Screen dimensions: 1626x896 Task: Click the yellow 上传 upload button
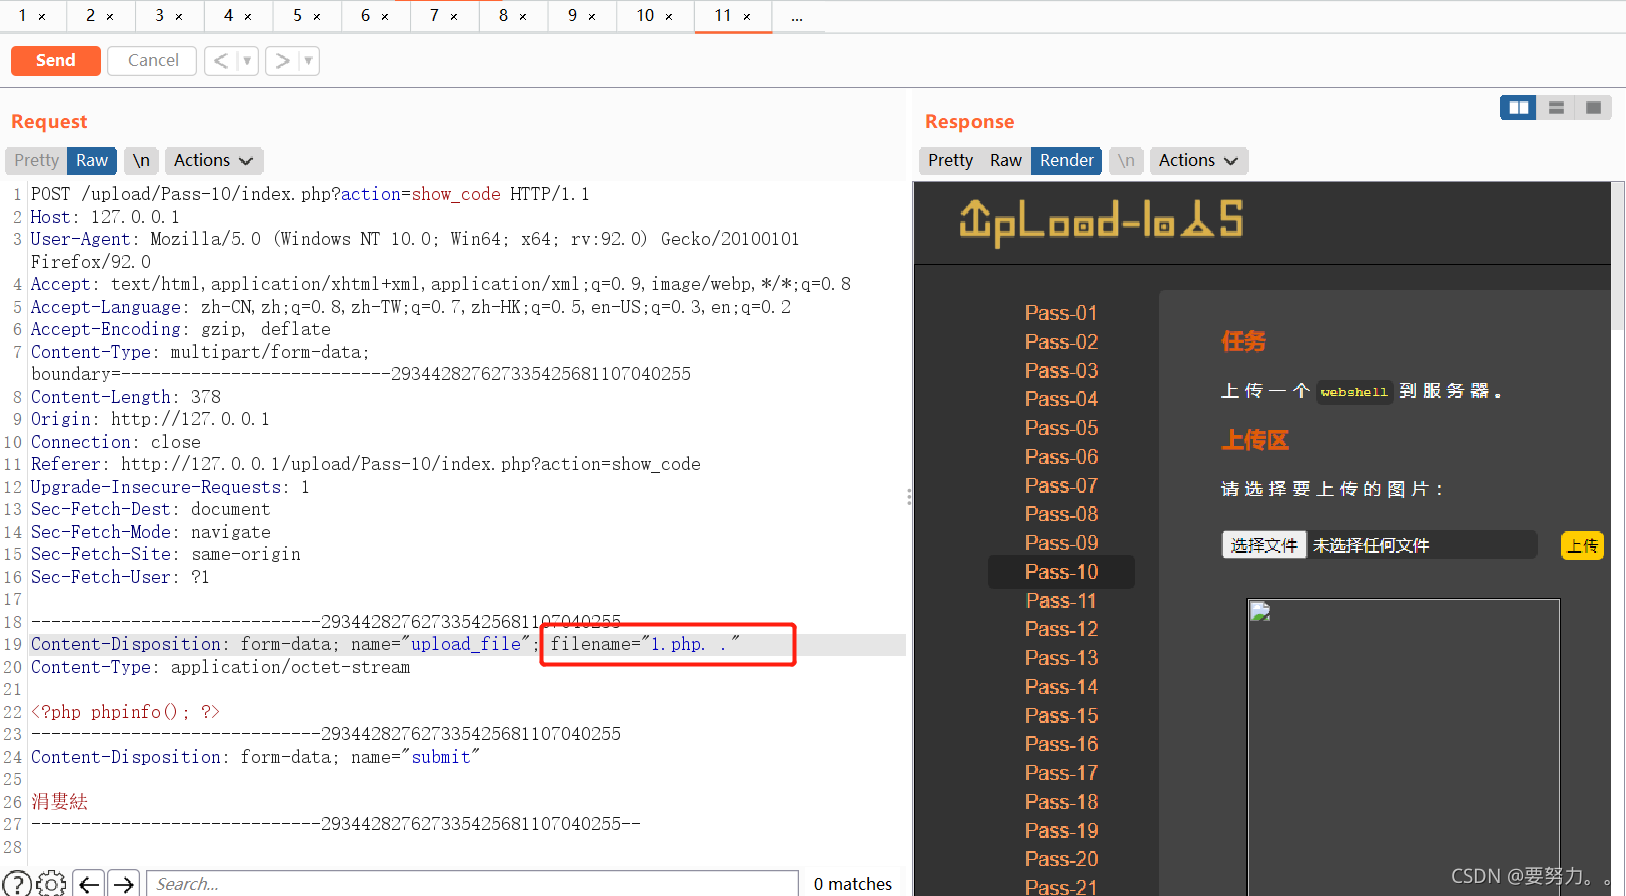tap(1582, 546)
